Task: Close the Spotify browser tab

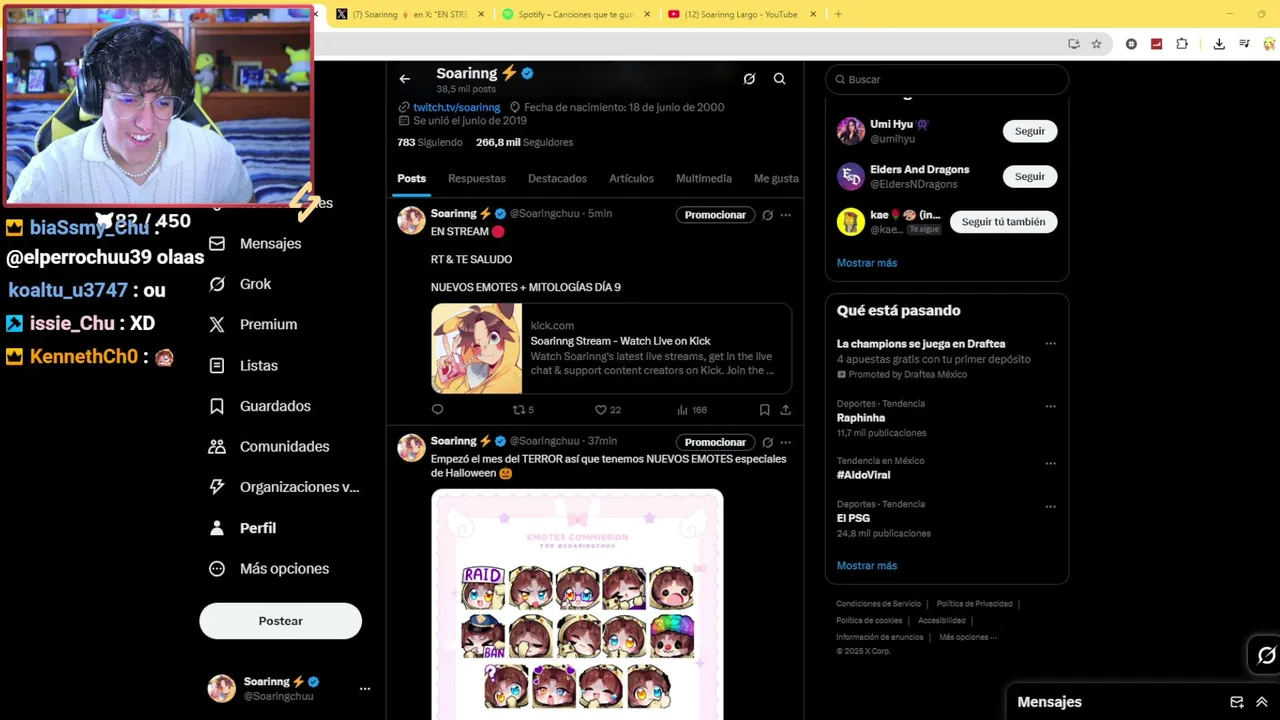Action: (647, 14)
